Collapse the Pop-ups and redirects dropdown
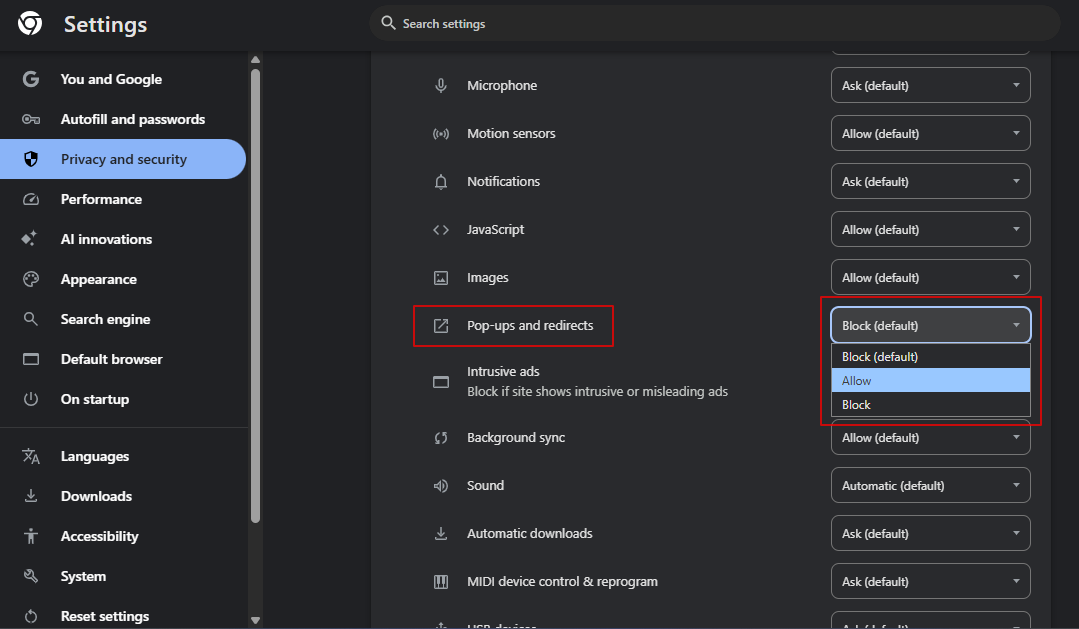 coord(930,326)
